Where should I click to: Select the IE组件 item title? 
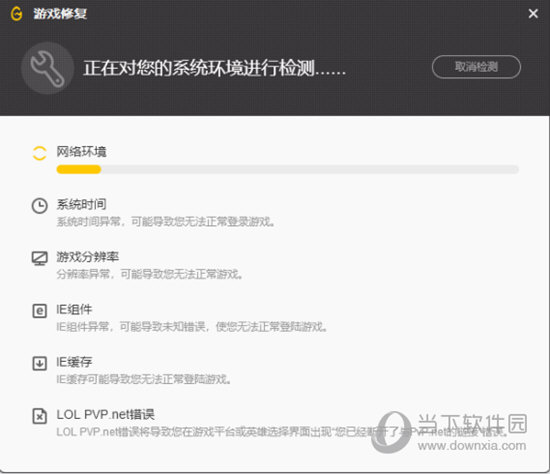coord(74,309)
